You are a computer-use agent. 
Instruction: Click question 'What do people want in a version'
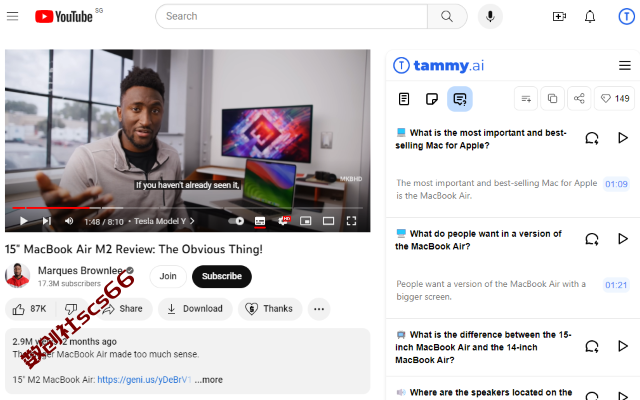coord(479,240)
